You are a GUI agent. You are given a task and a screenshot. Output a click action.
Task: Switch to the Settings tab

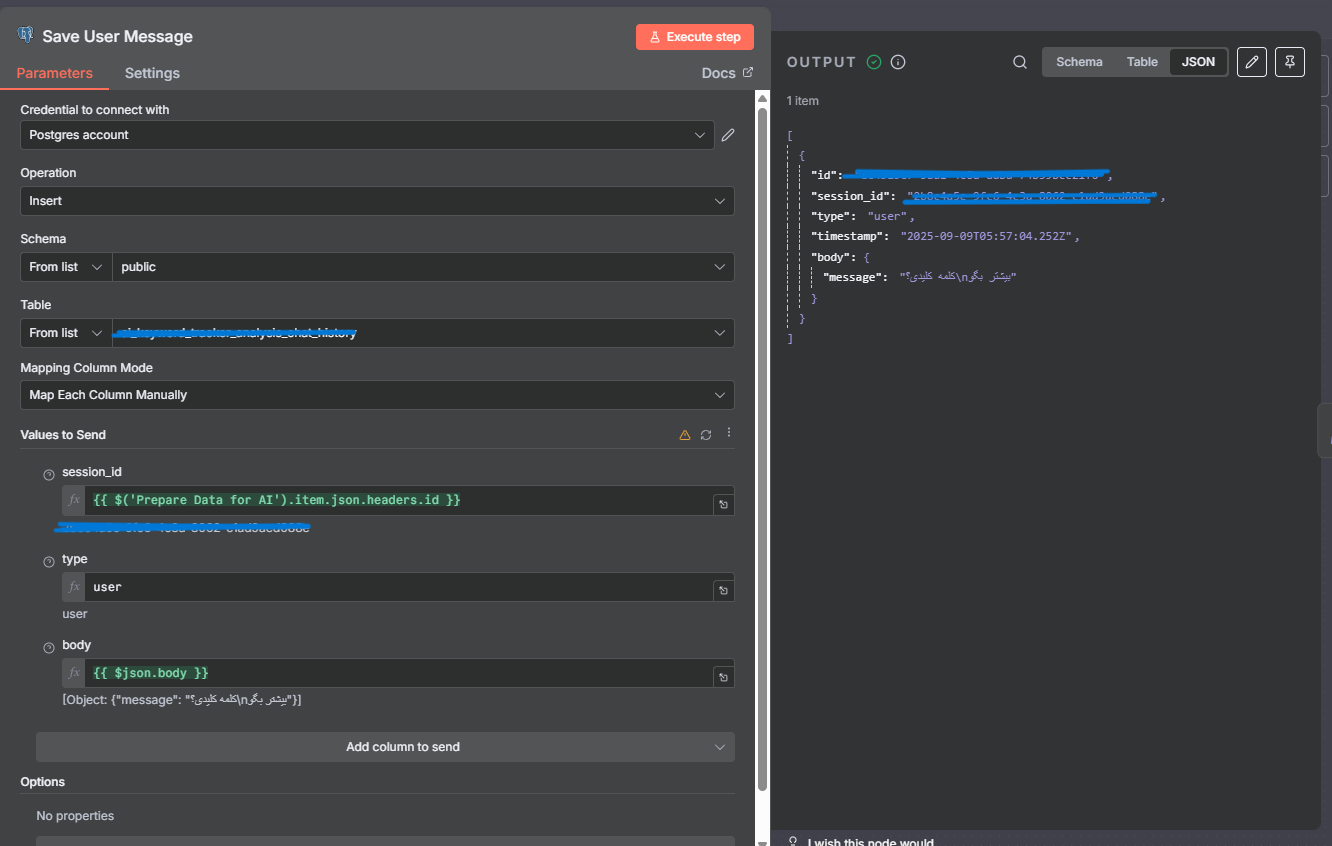151,72
